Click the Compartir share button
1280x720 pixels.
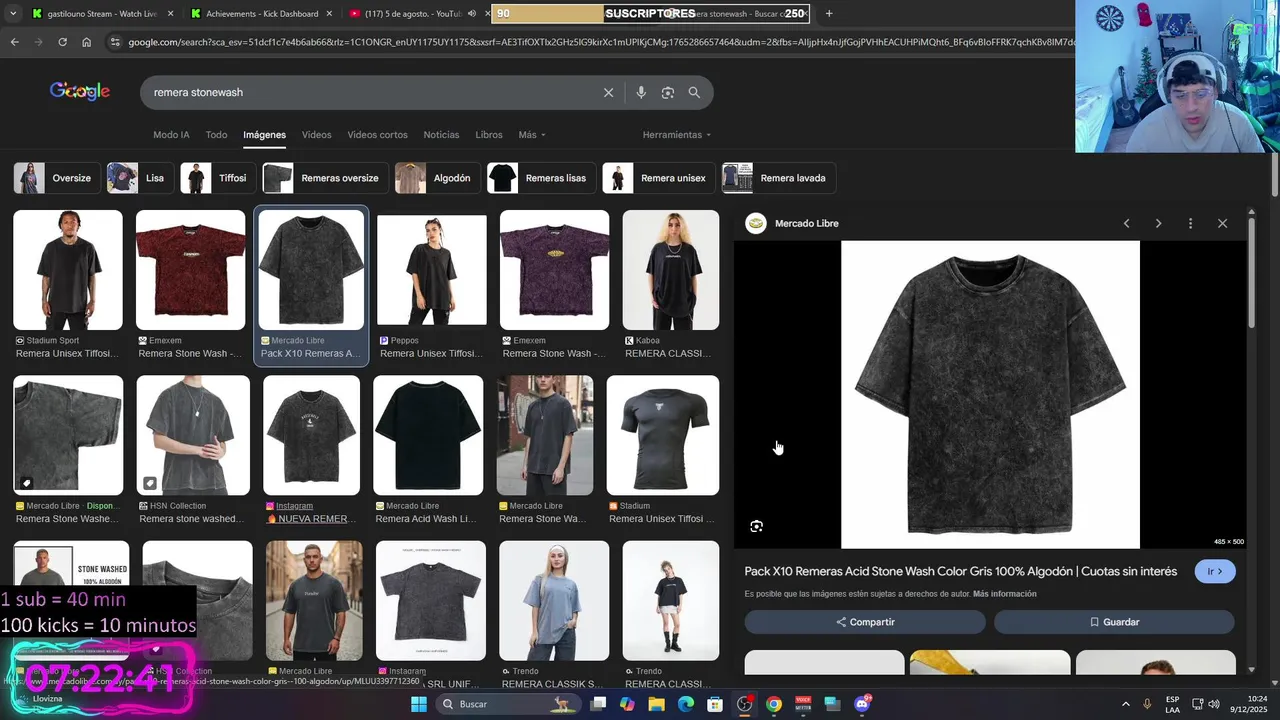pyautogui.click(x=865, y=622)
